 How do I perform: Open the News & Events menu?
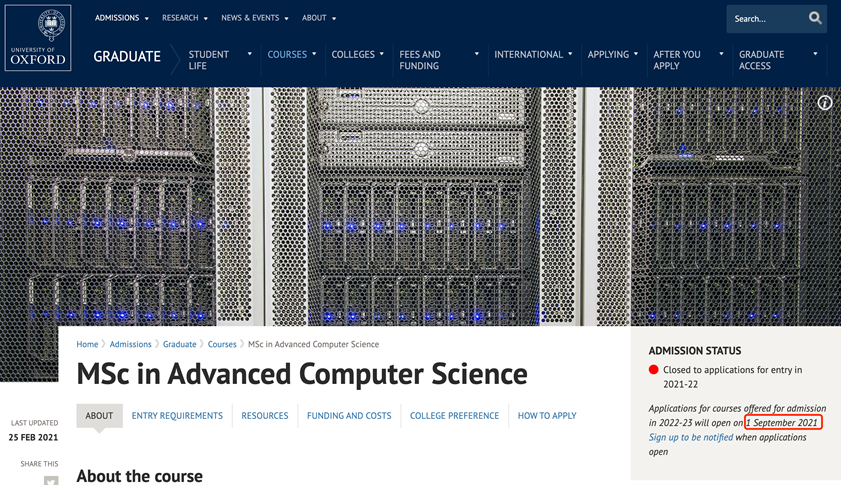pyautogui.click(x=250, y=18)
